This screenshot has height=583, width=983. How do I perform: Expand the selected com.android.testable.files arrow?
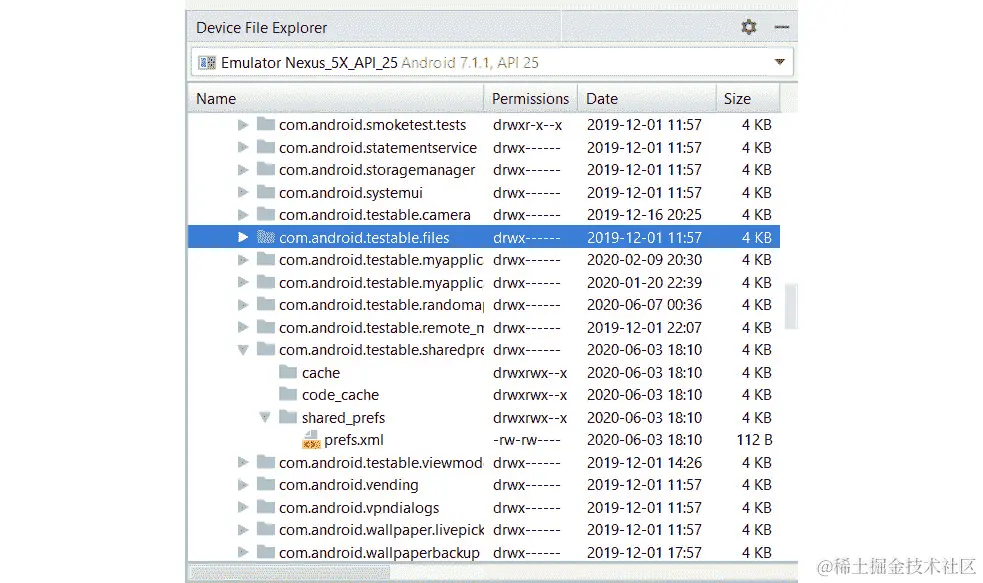243,238
